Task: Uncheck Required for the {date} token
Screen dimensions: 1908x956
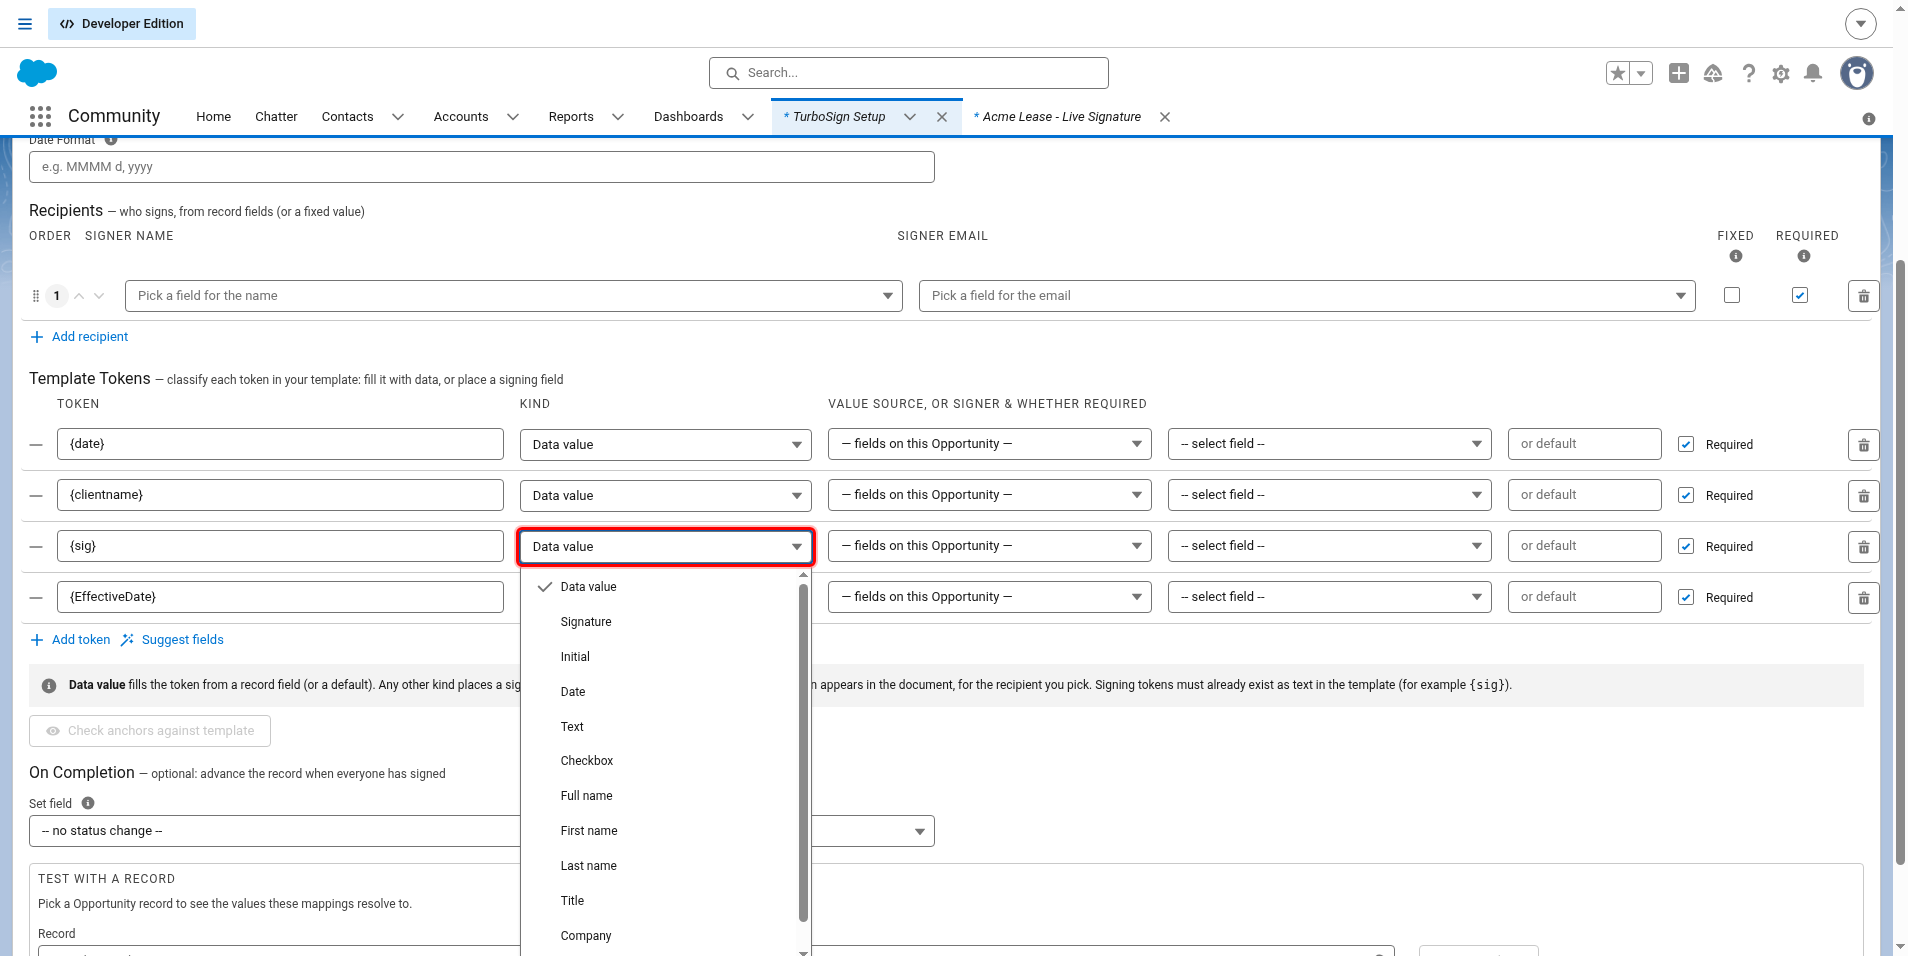Action: 1686,444
